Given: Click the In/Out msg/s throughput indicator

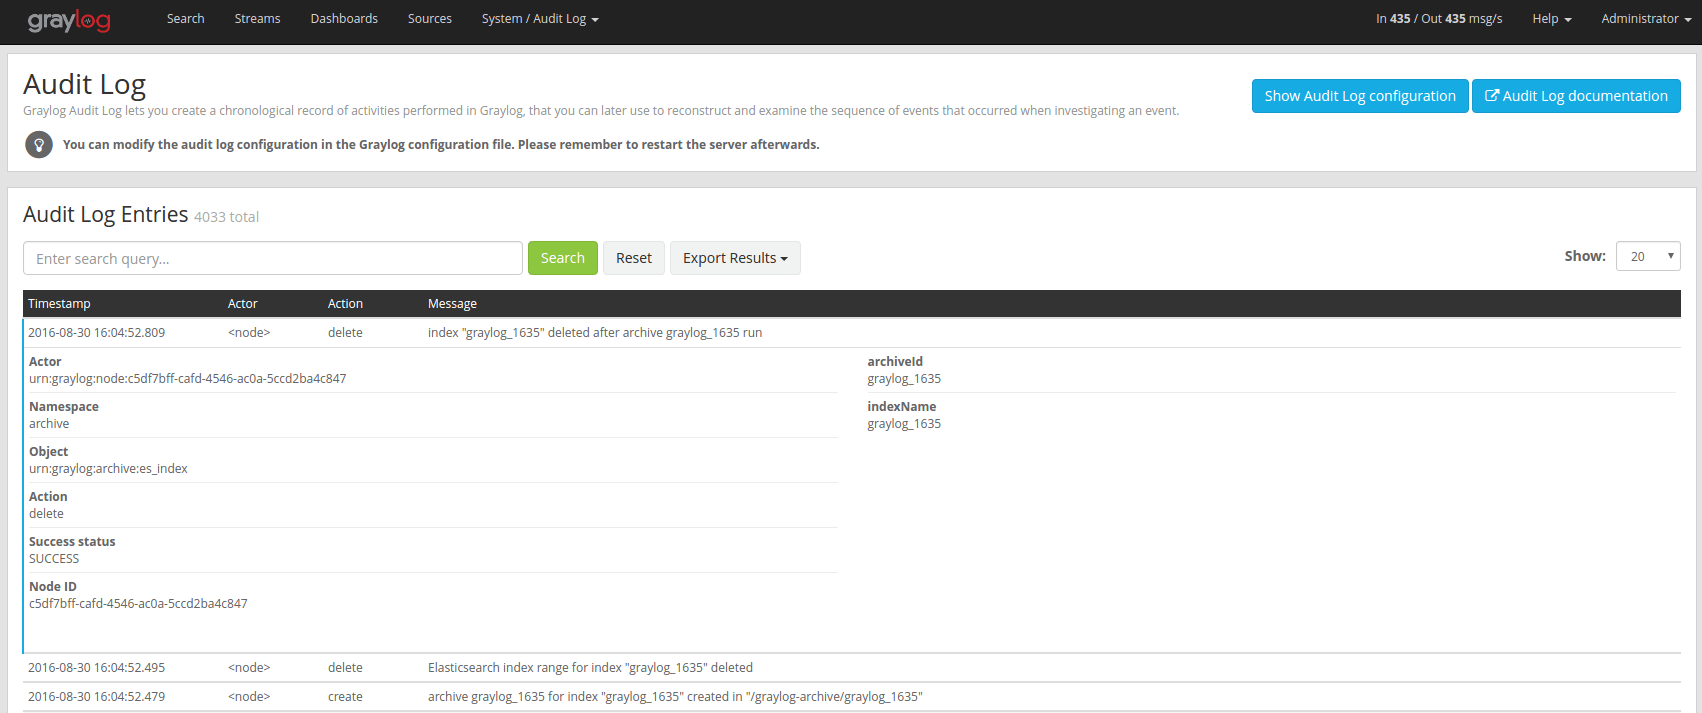Looking at the screenshot, I should pos(1439,19).
